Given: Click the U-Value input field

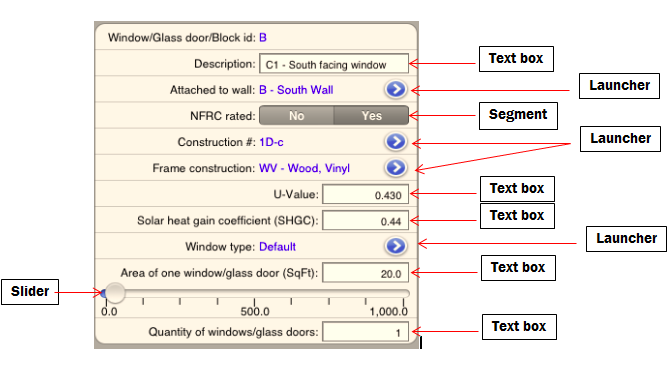Looking at the screenshot, I should 365,195.
